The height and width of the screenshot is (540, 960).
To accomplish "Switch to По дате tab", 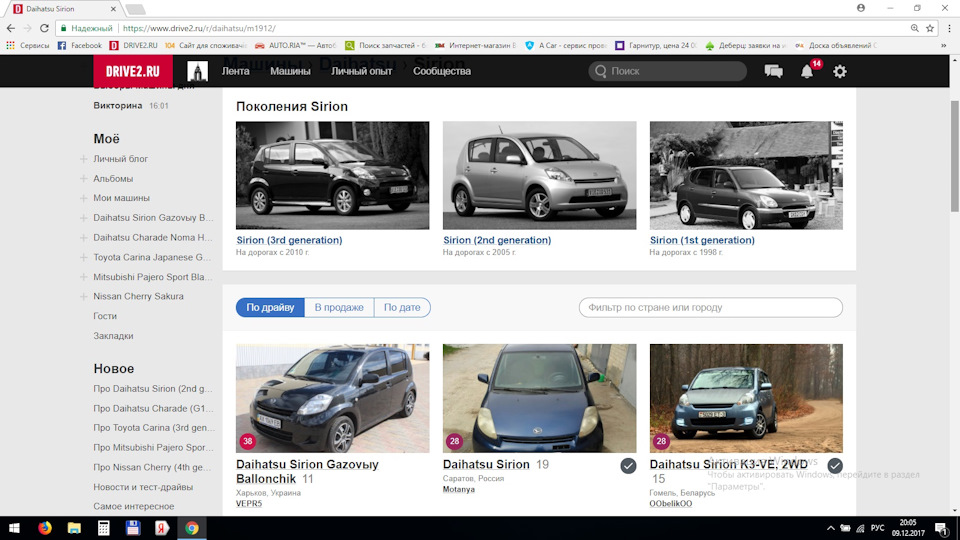I will tap(402, 307).
